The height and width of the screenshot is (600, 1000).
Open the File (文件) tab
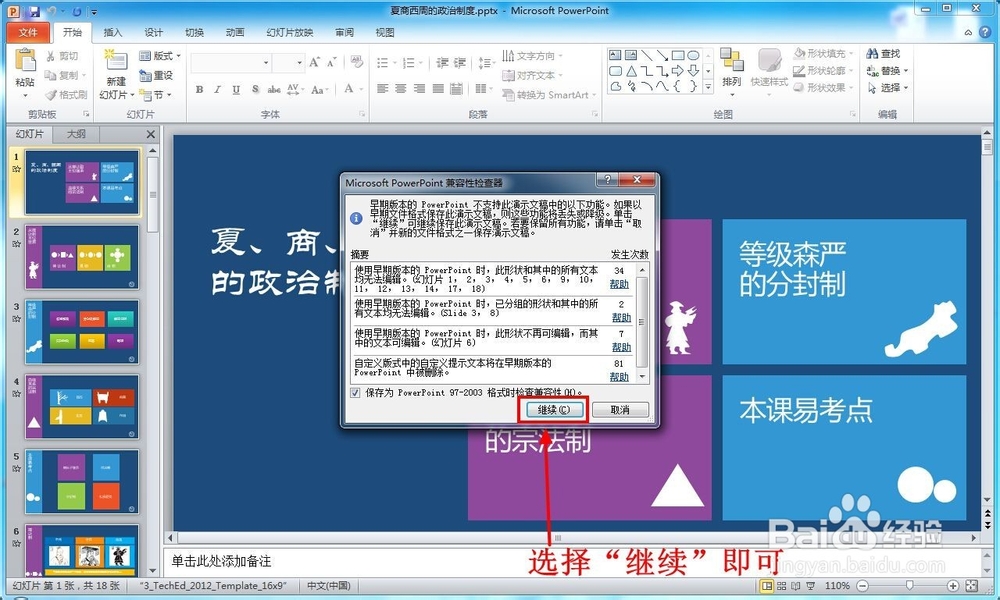28,33
